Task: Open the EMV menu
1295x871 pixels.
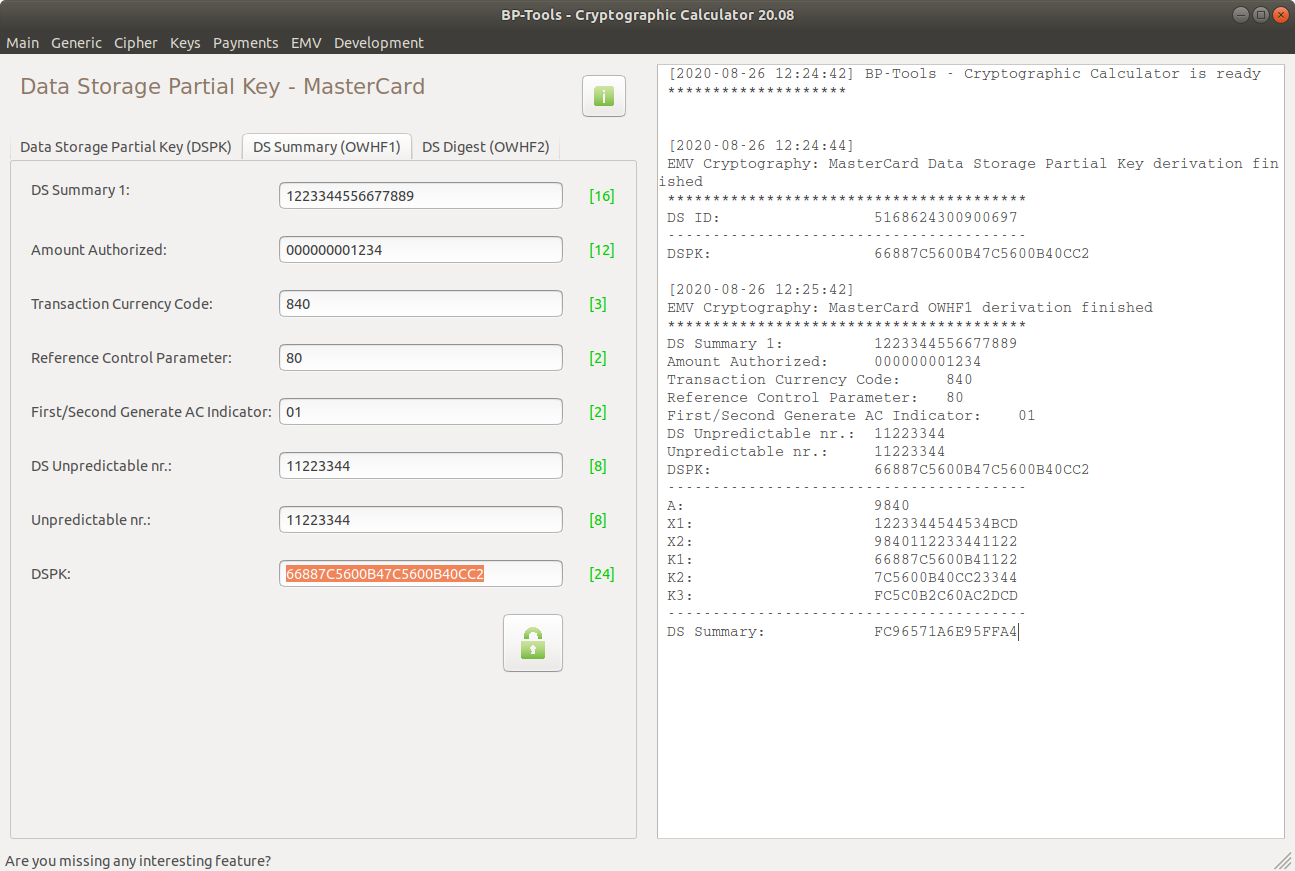Action: pos(306,43)
